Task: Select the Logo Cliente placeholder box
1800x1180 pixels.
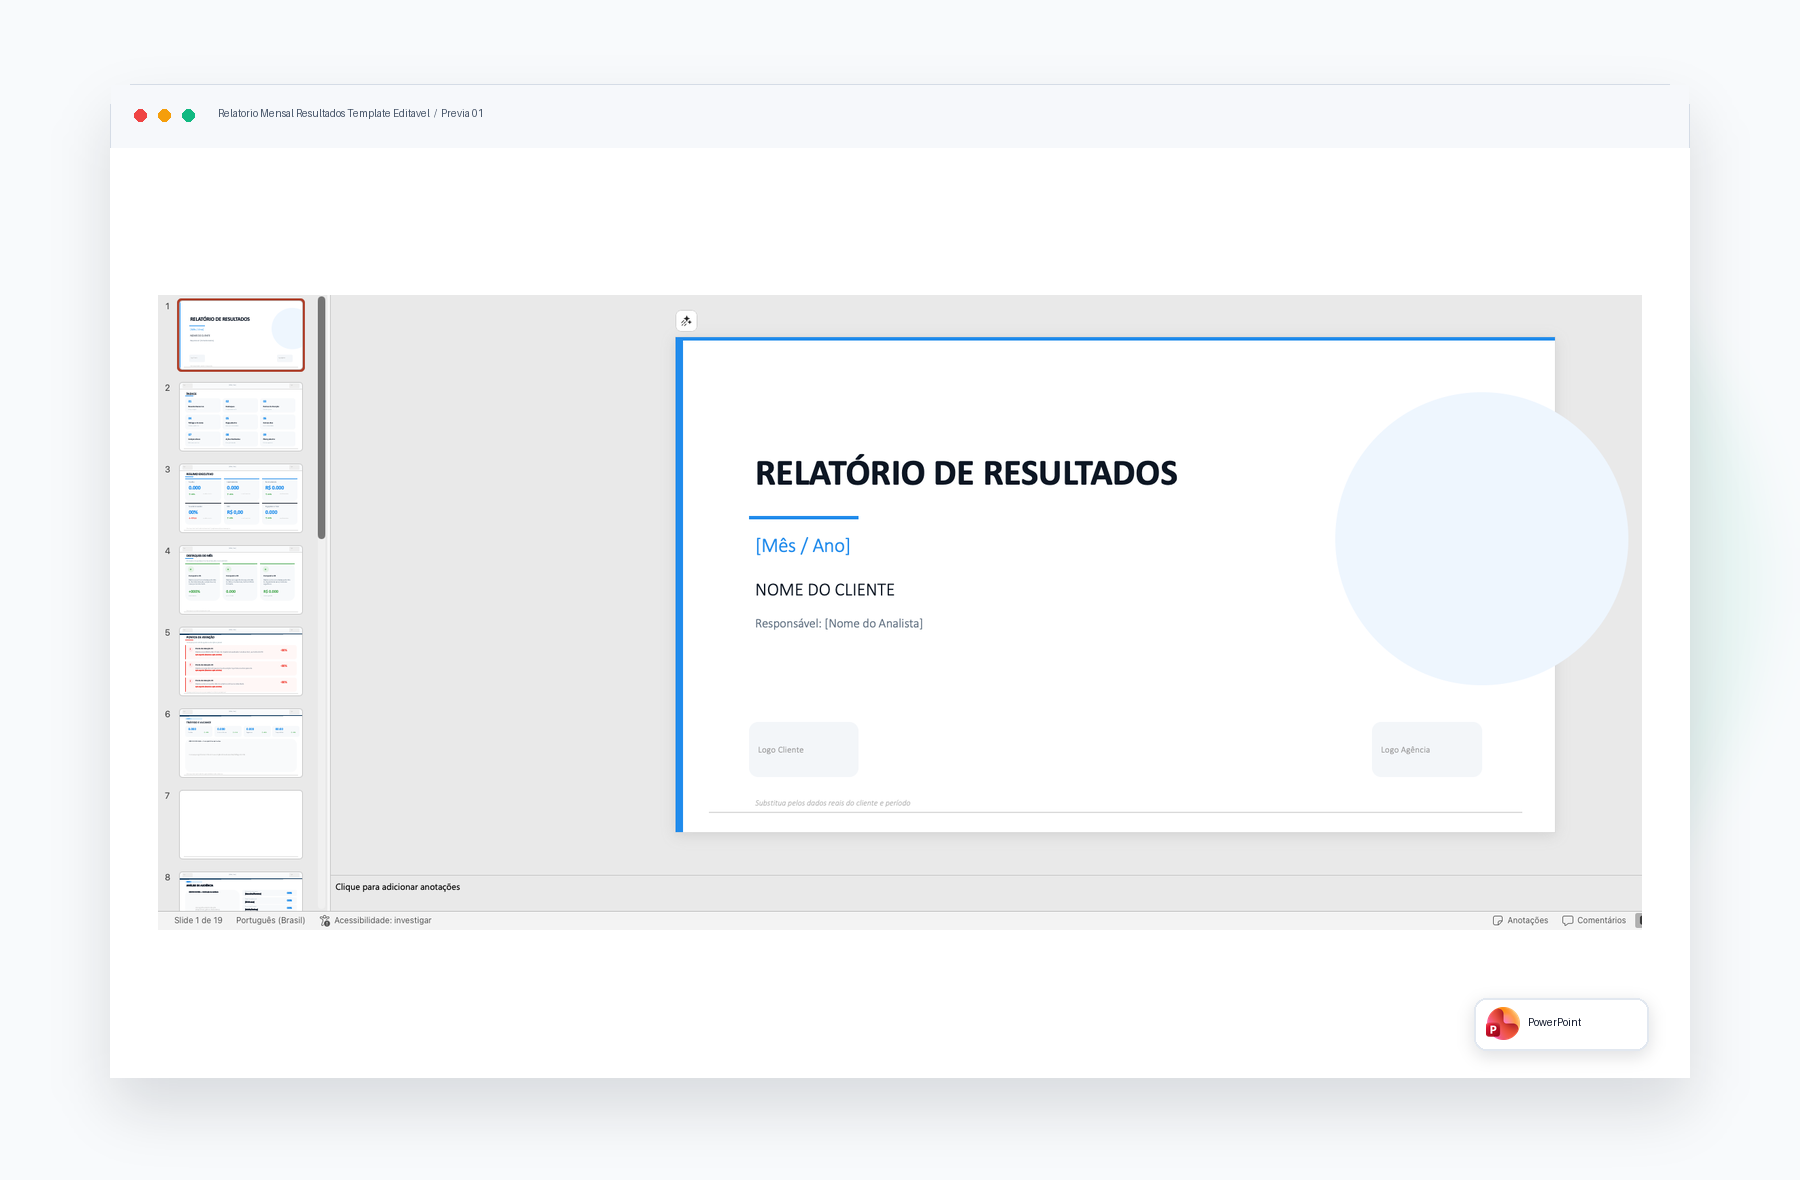Action: pyautogui.click(x=804, y=749)
